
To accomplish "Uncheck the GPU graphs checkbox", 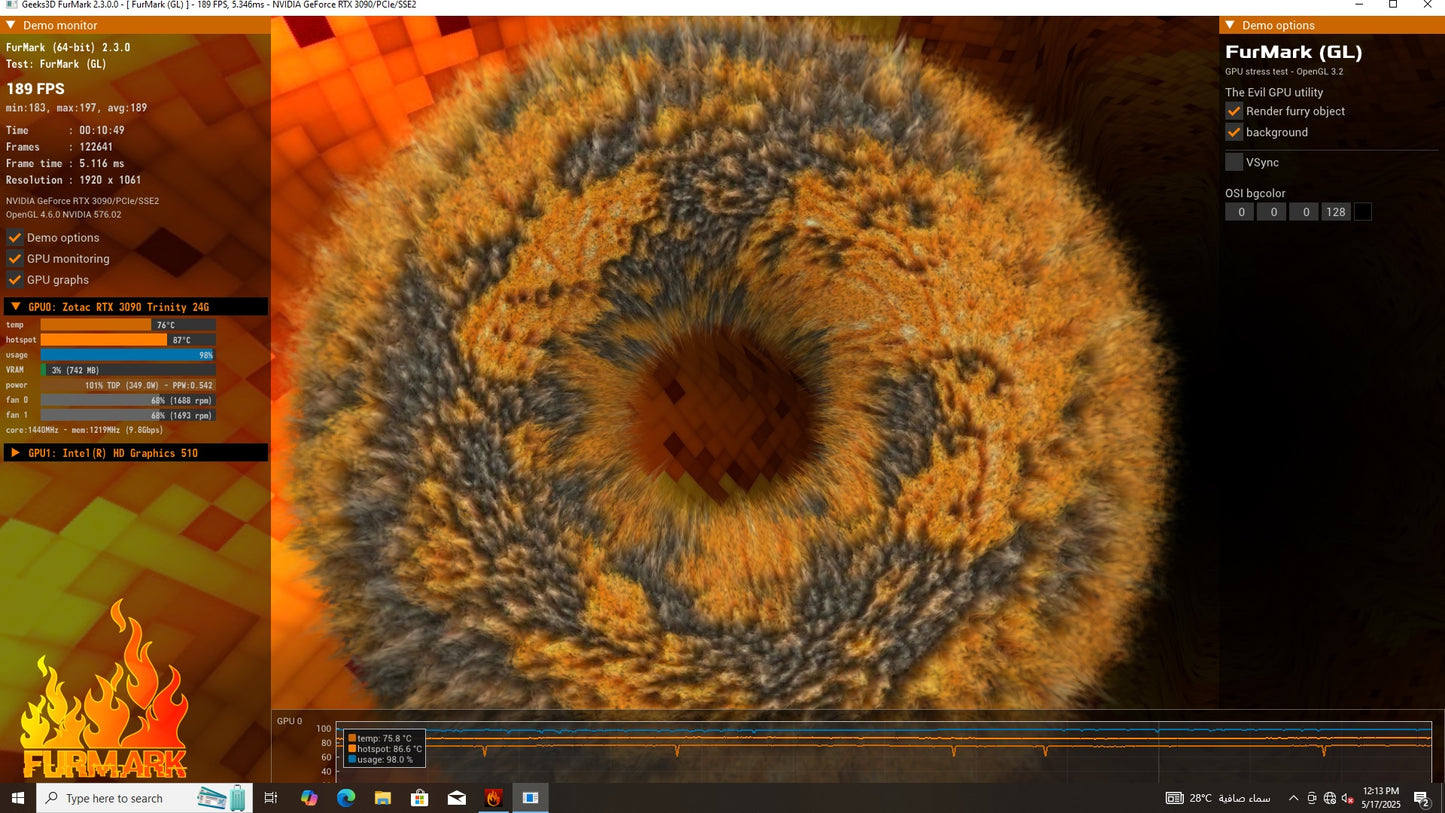I will pyautogui.click(x=15, y=279).
